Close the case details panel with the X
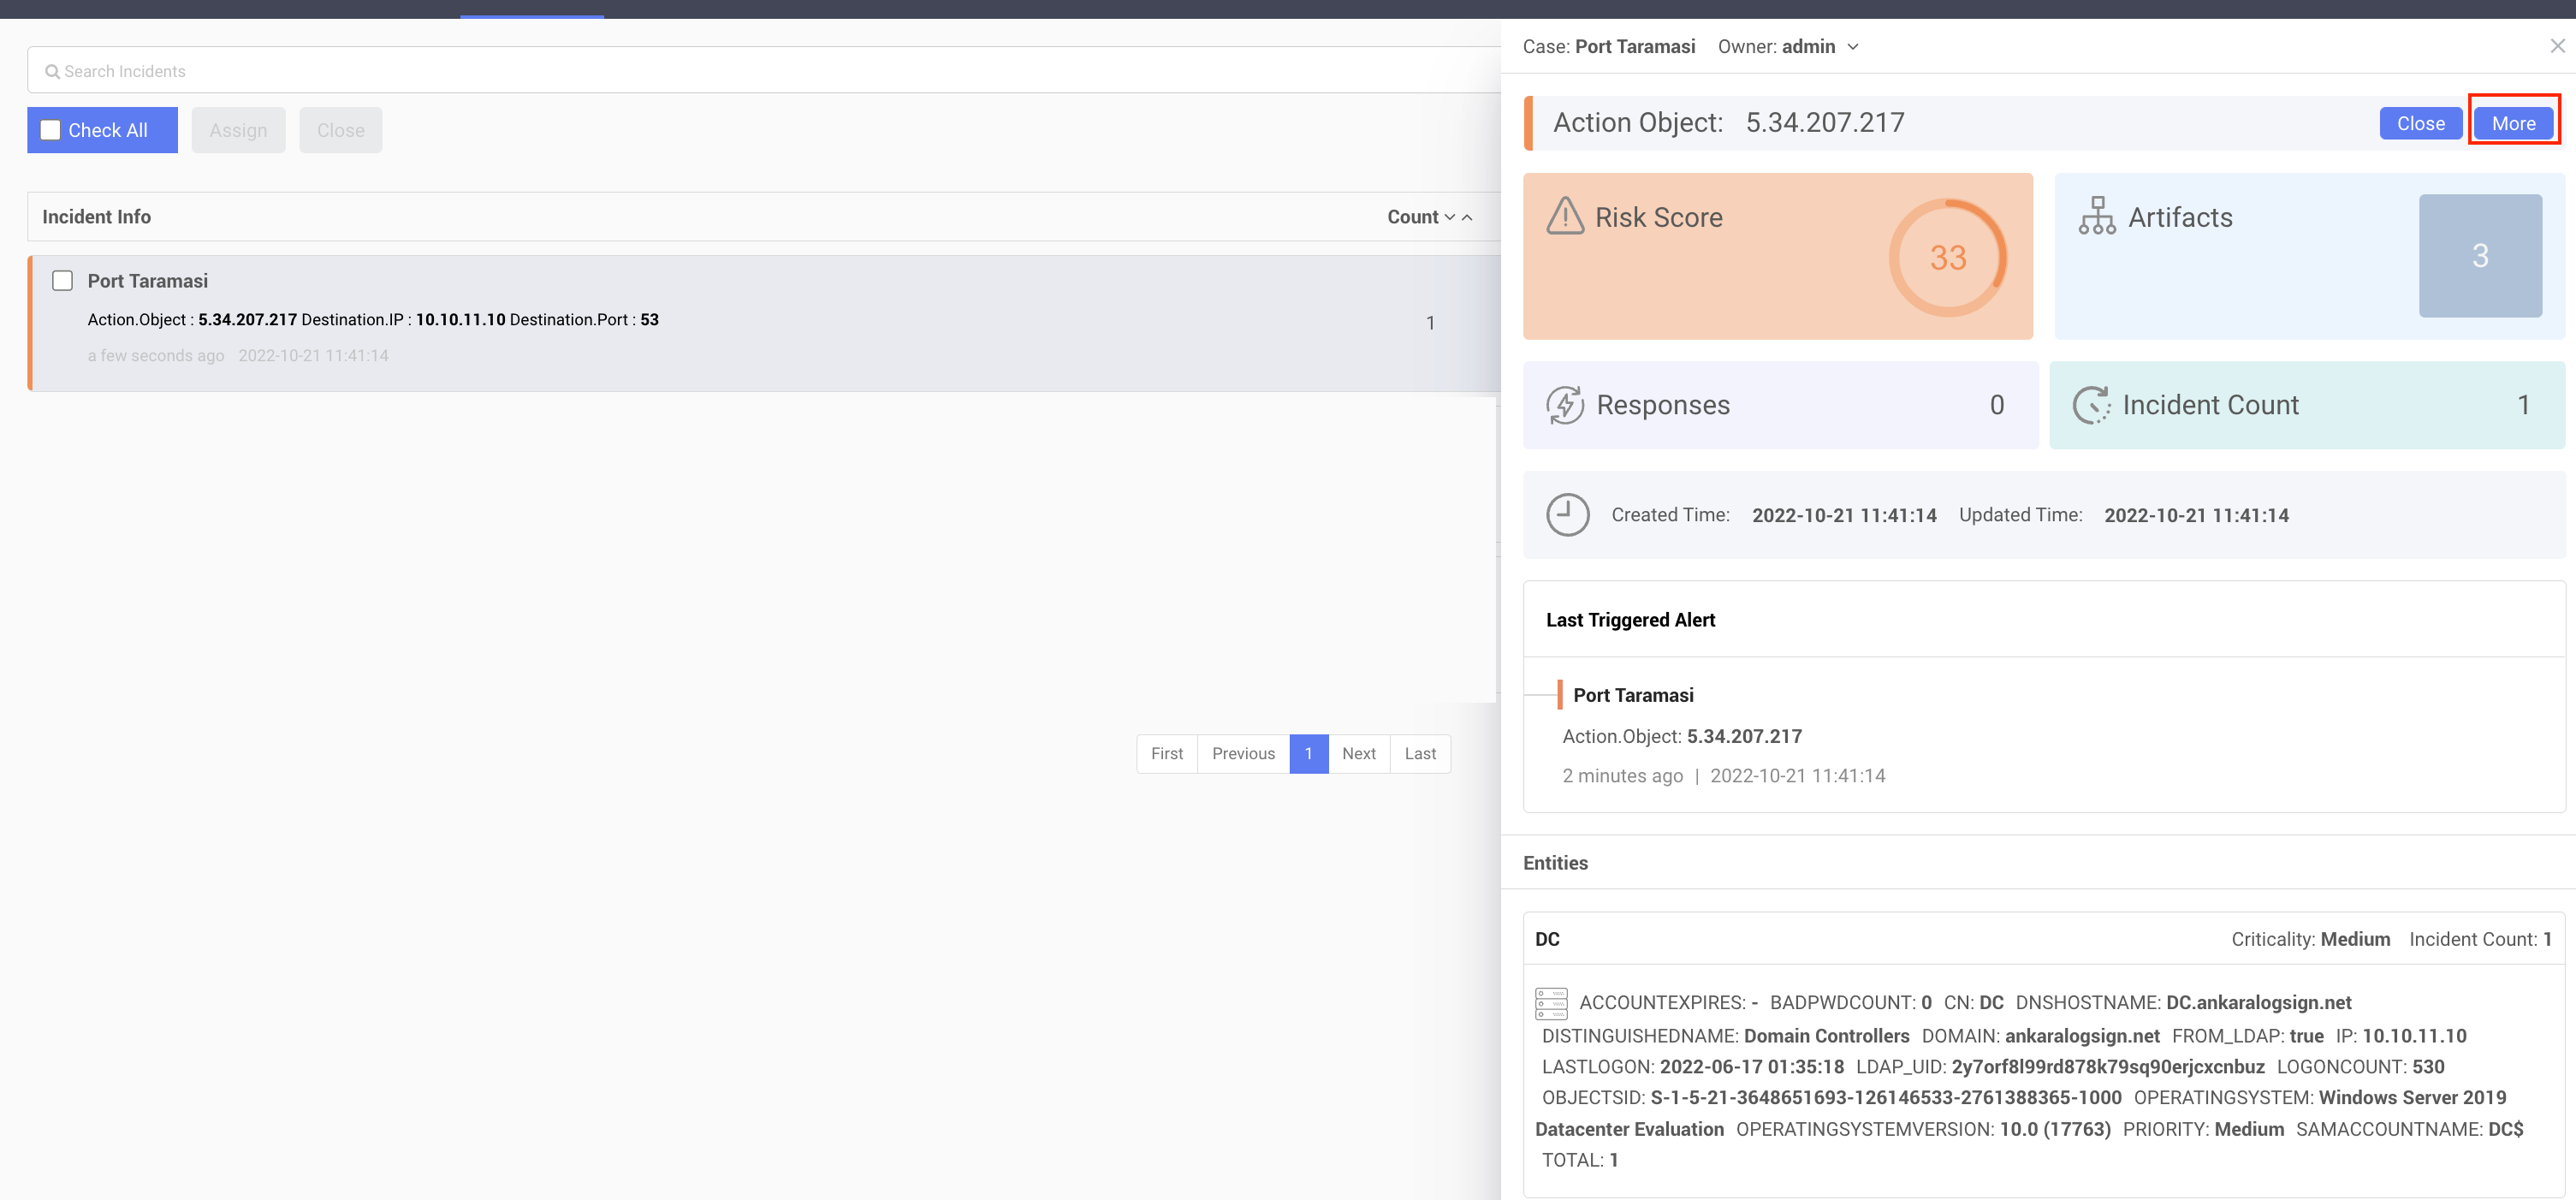2576x1200 pixels. tap(2557, 46)
